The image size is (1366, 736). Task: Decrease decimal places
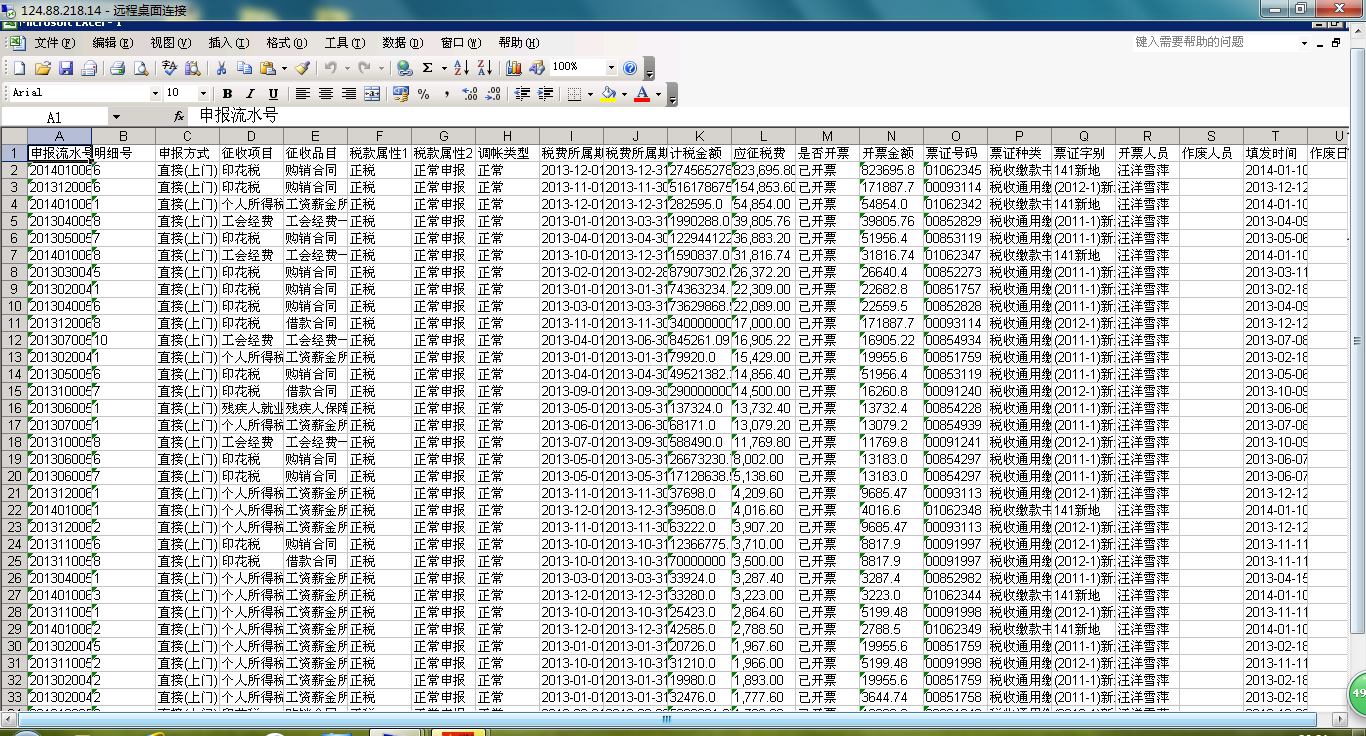pyautogui.click(x=493, y=94)
